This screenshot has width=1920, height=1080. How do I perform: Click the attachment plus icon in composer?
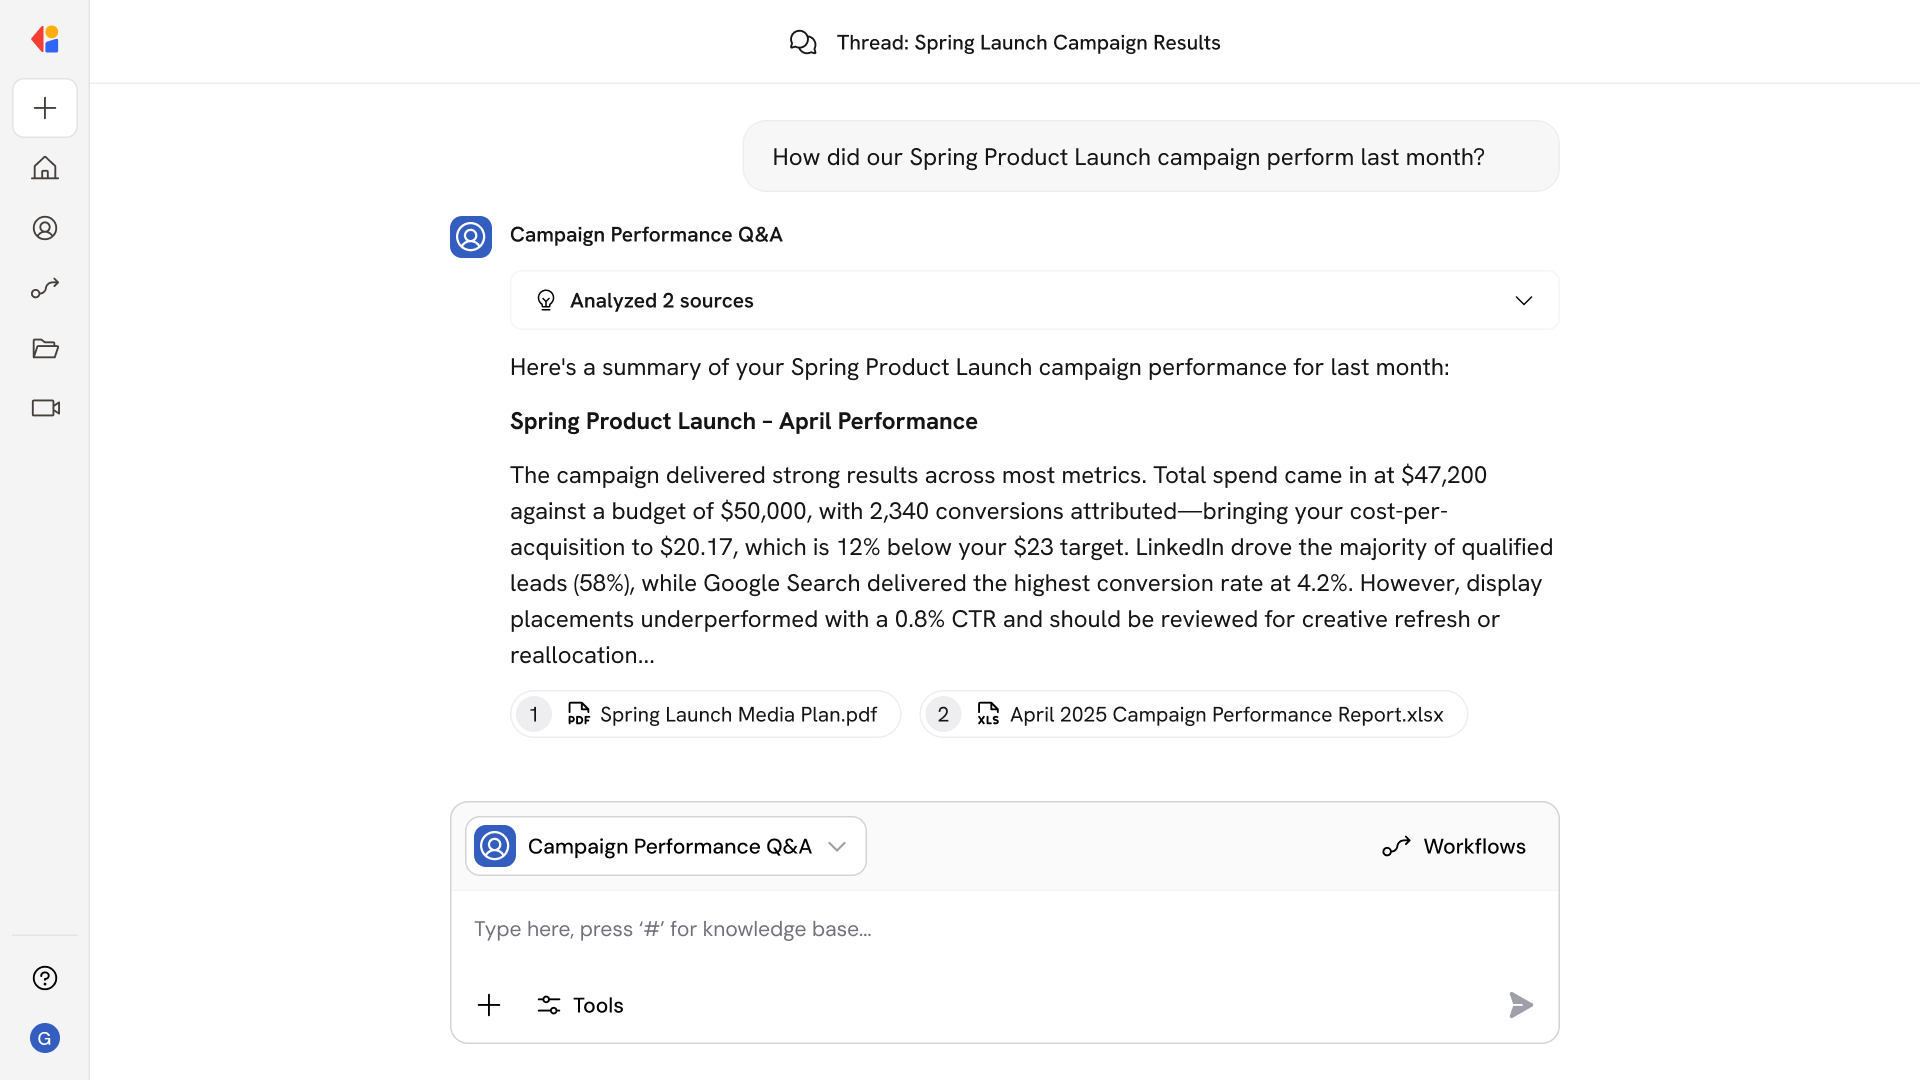(x=489, y=1005)
